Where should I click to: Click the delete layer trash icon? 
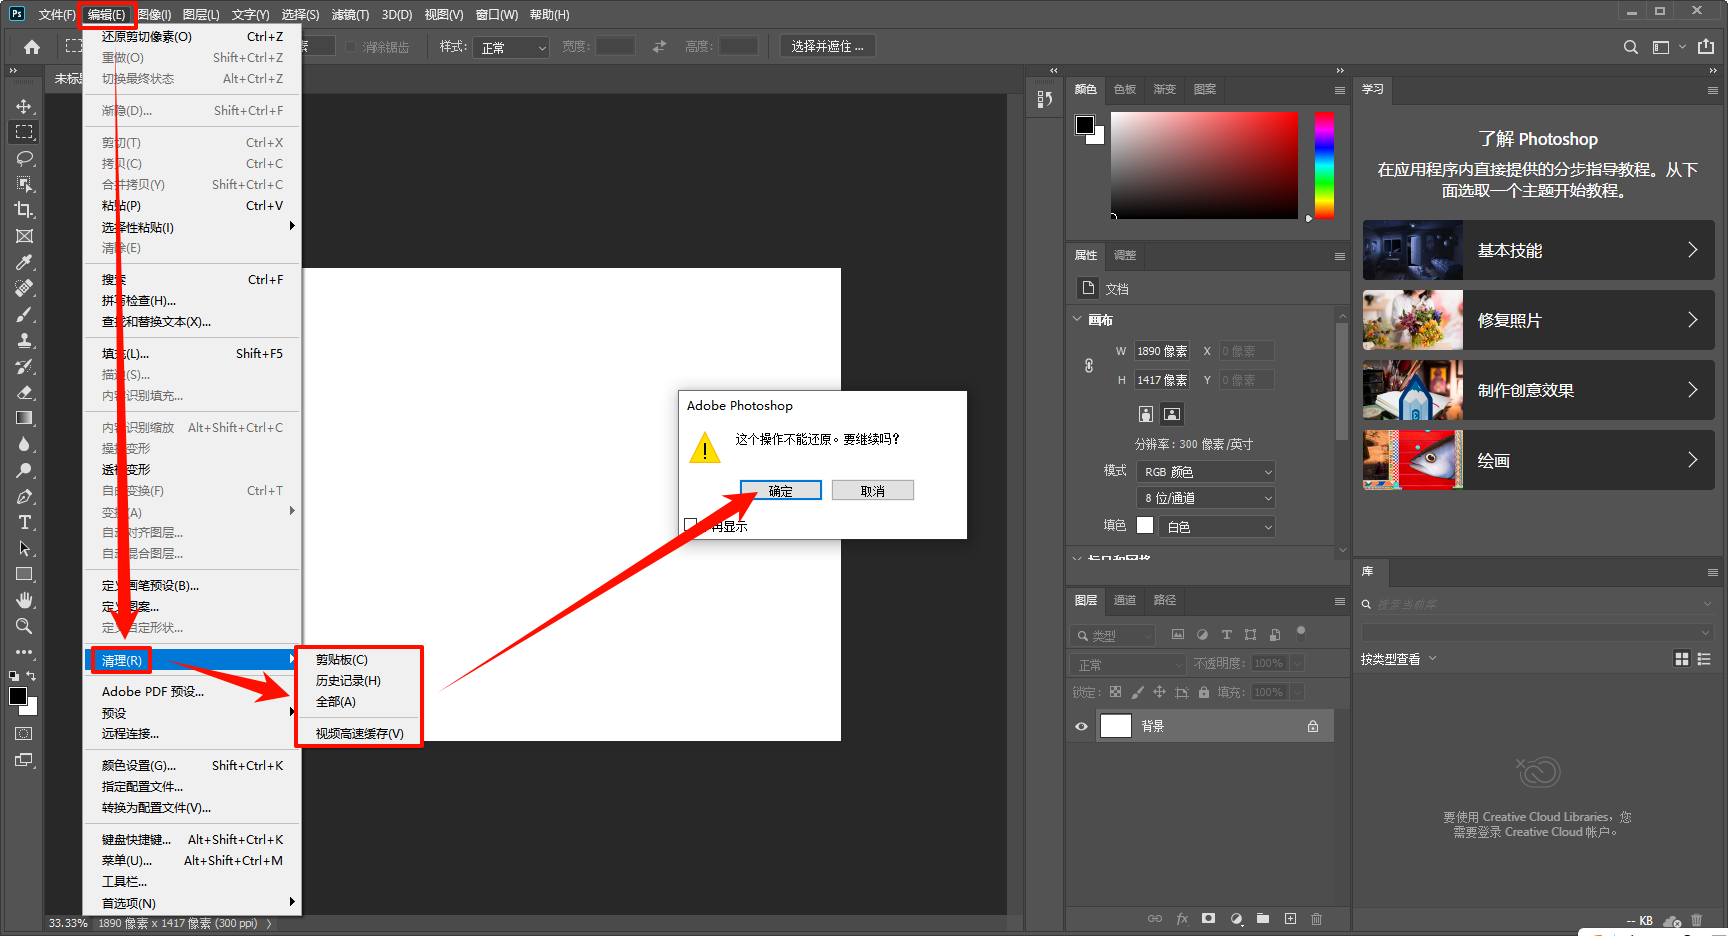[x=1316, y=918]
